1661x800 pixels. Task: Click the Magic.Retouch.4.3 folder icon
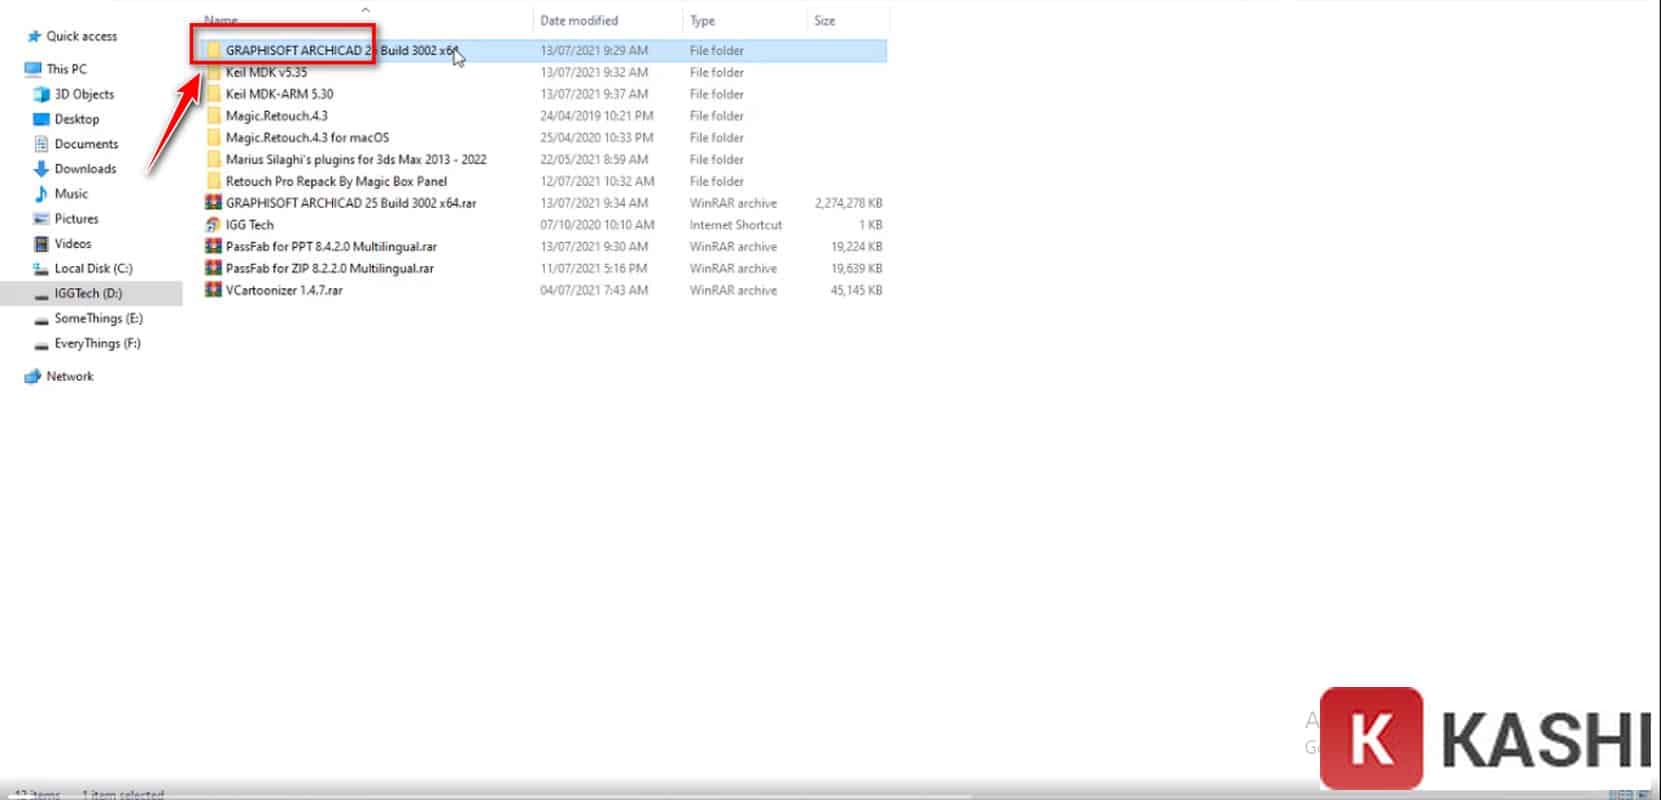coord(213,116)
